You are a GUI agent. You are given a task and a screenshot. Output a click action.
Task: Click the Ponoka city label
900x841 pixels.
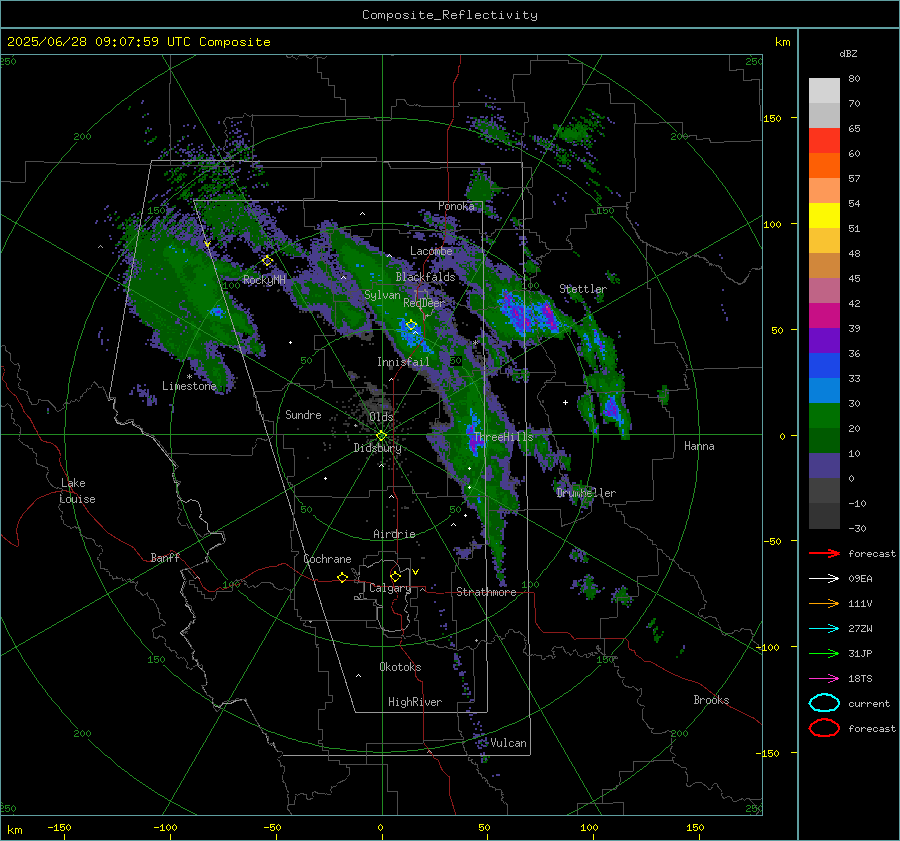456,206
